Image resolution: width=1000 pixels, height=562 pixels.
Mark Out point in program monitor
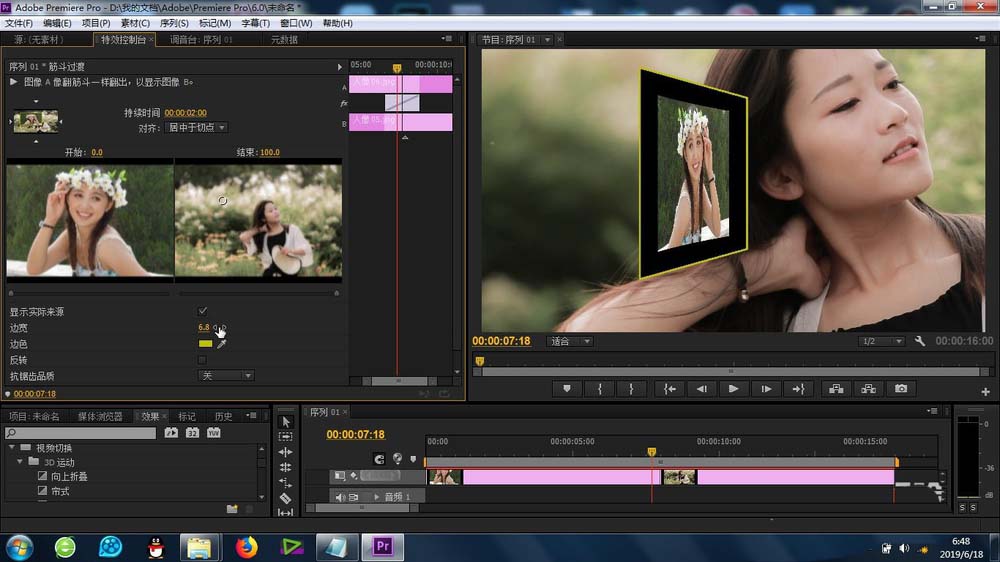click(631, 388)
